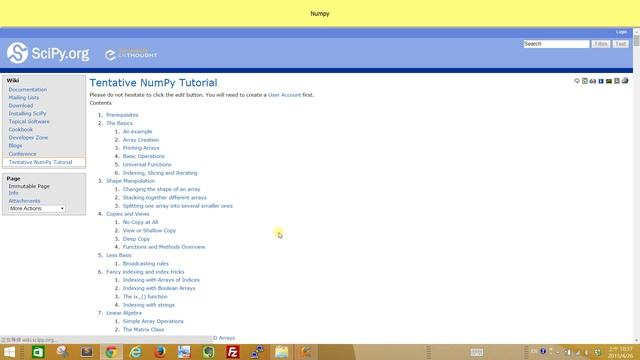Open the User Account link
The width and height of the screenshot is (640, 360).
tap(284, 95)
